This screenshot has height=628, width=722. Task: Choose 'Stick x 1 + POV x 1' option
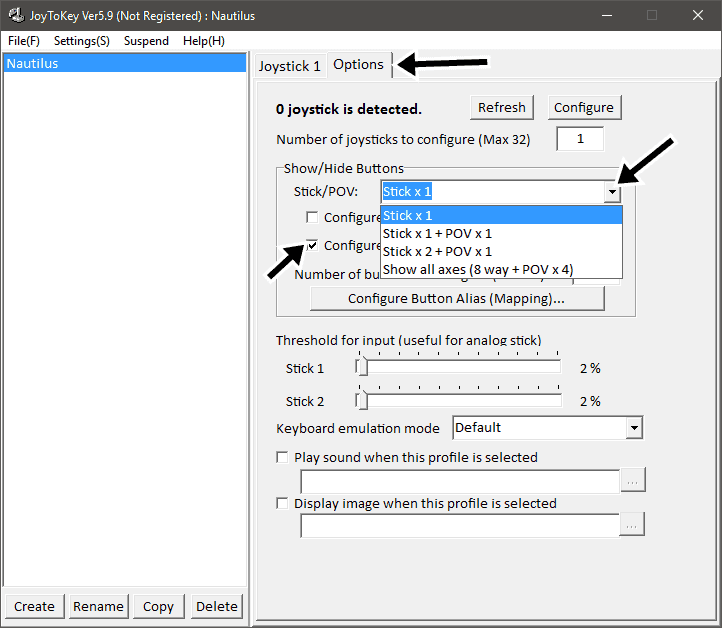(501, 233)
